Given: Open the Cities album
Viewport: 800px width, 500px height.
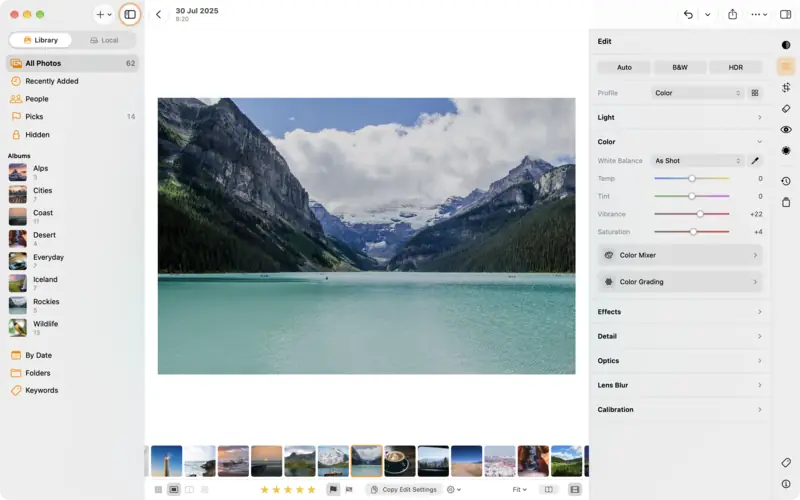Looking at the screenshot, I should (72, 194).
